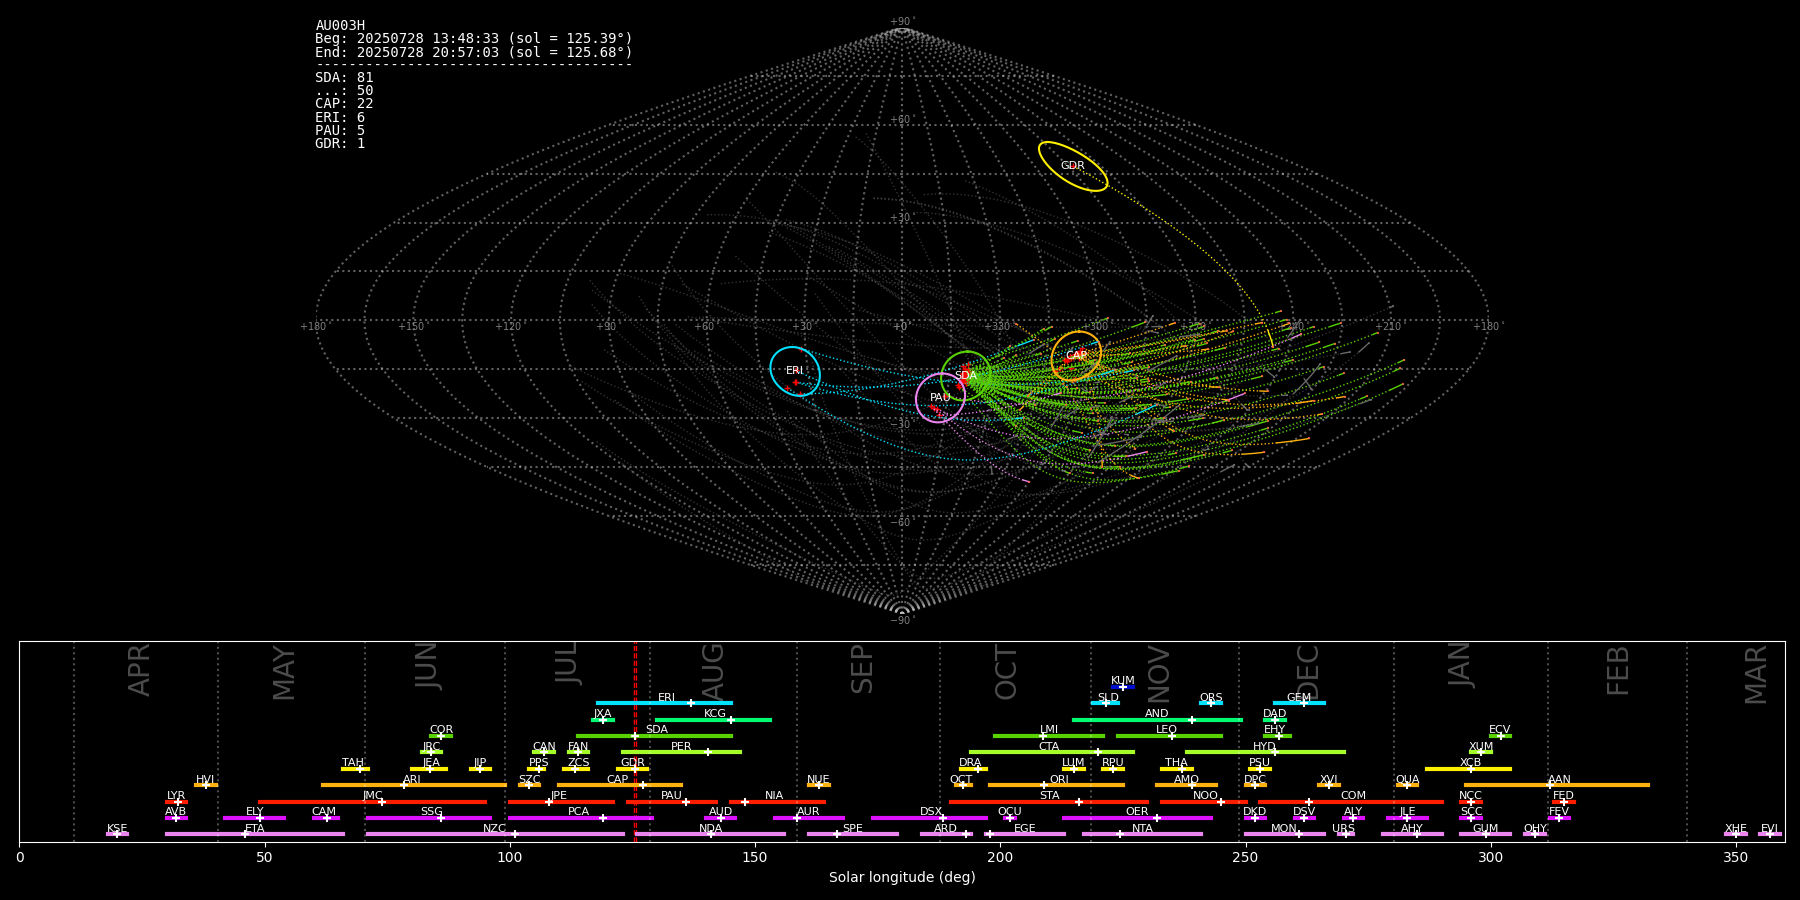Click the ETA shower bar in timeline
1800x900 pixels.
click(x=255, y=834)
